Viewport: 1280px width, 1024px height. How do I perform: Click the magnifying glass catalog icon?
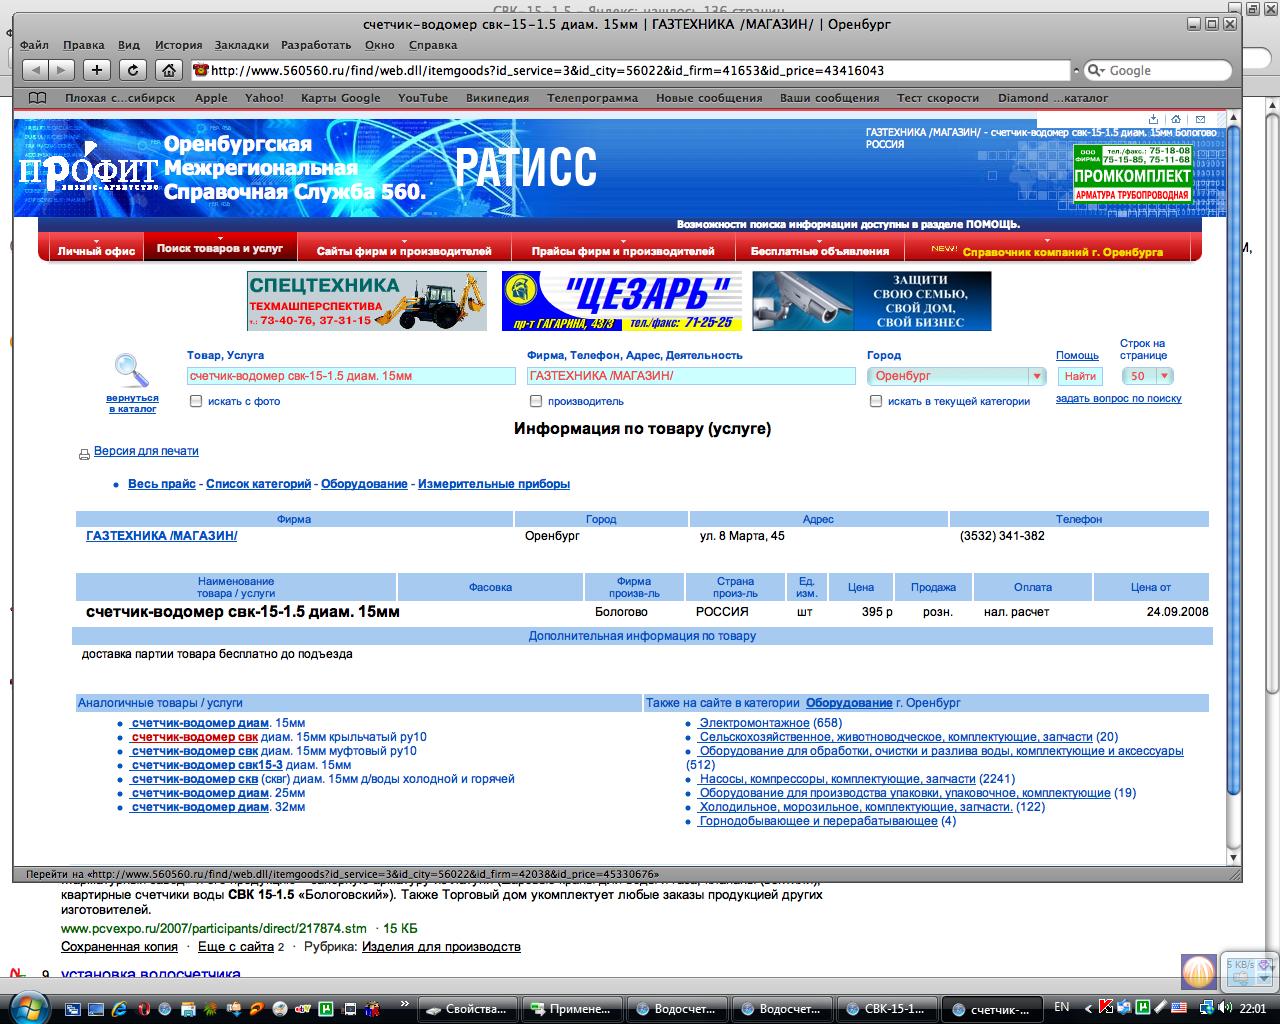tap(131, 371)
